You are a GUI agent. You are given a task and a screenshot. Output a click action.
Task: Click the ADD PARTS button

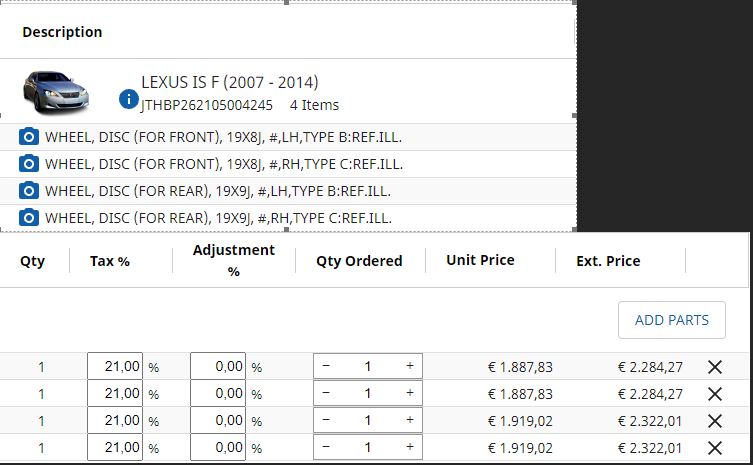671,320
